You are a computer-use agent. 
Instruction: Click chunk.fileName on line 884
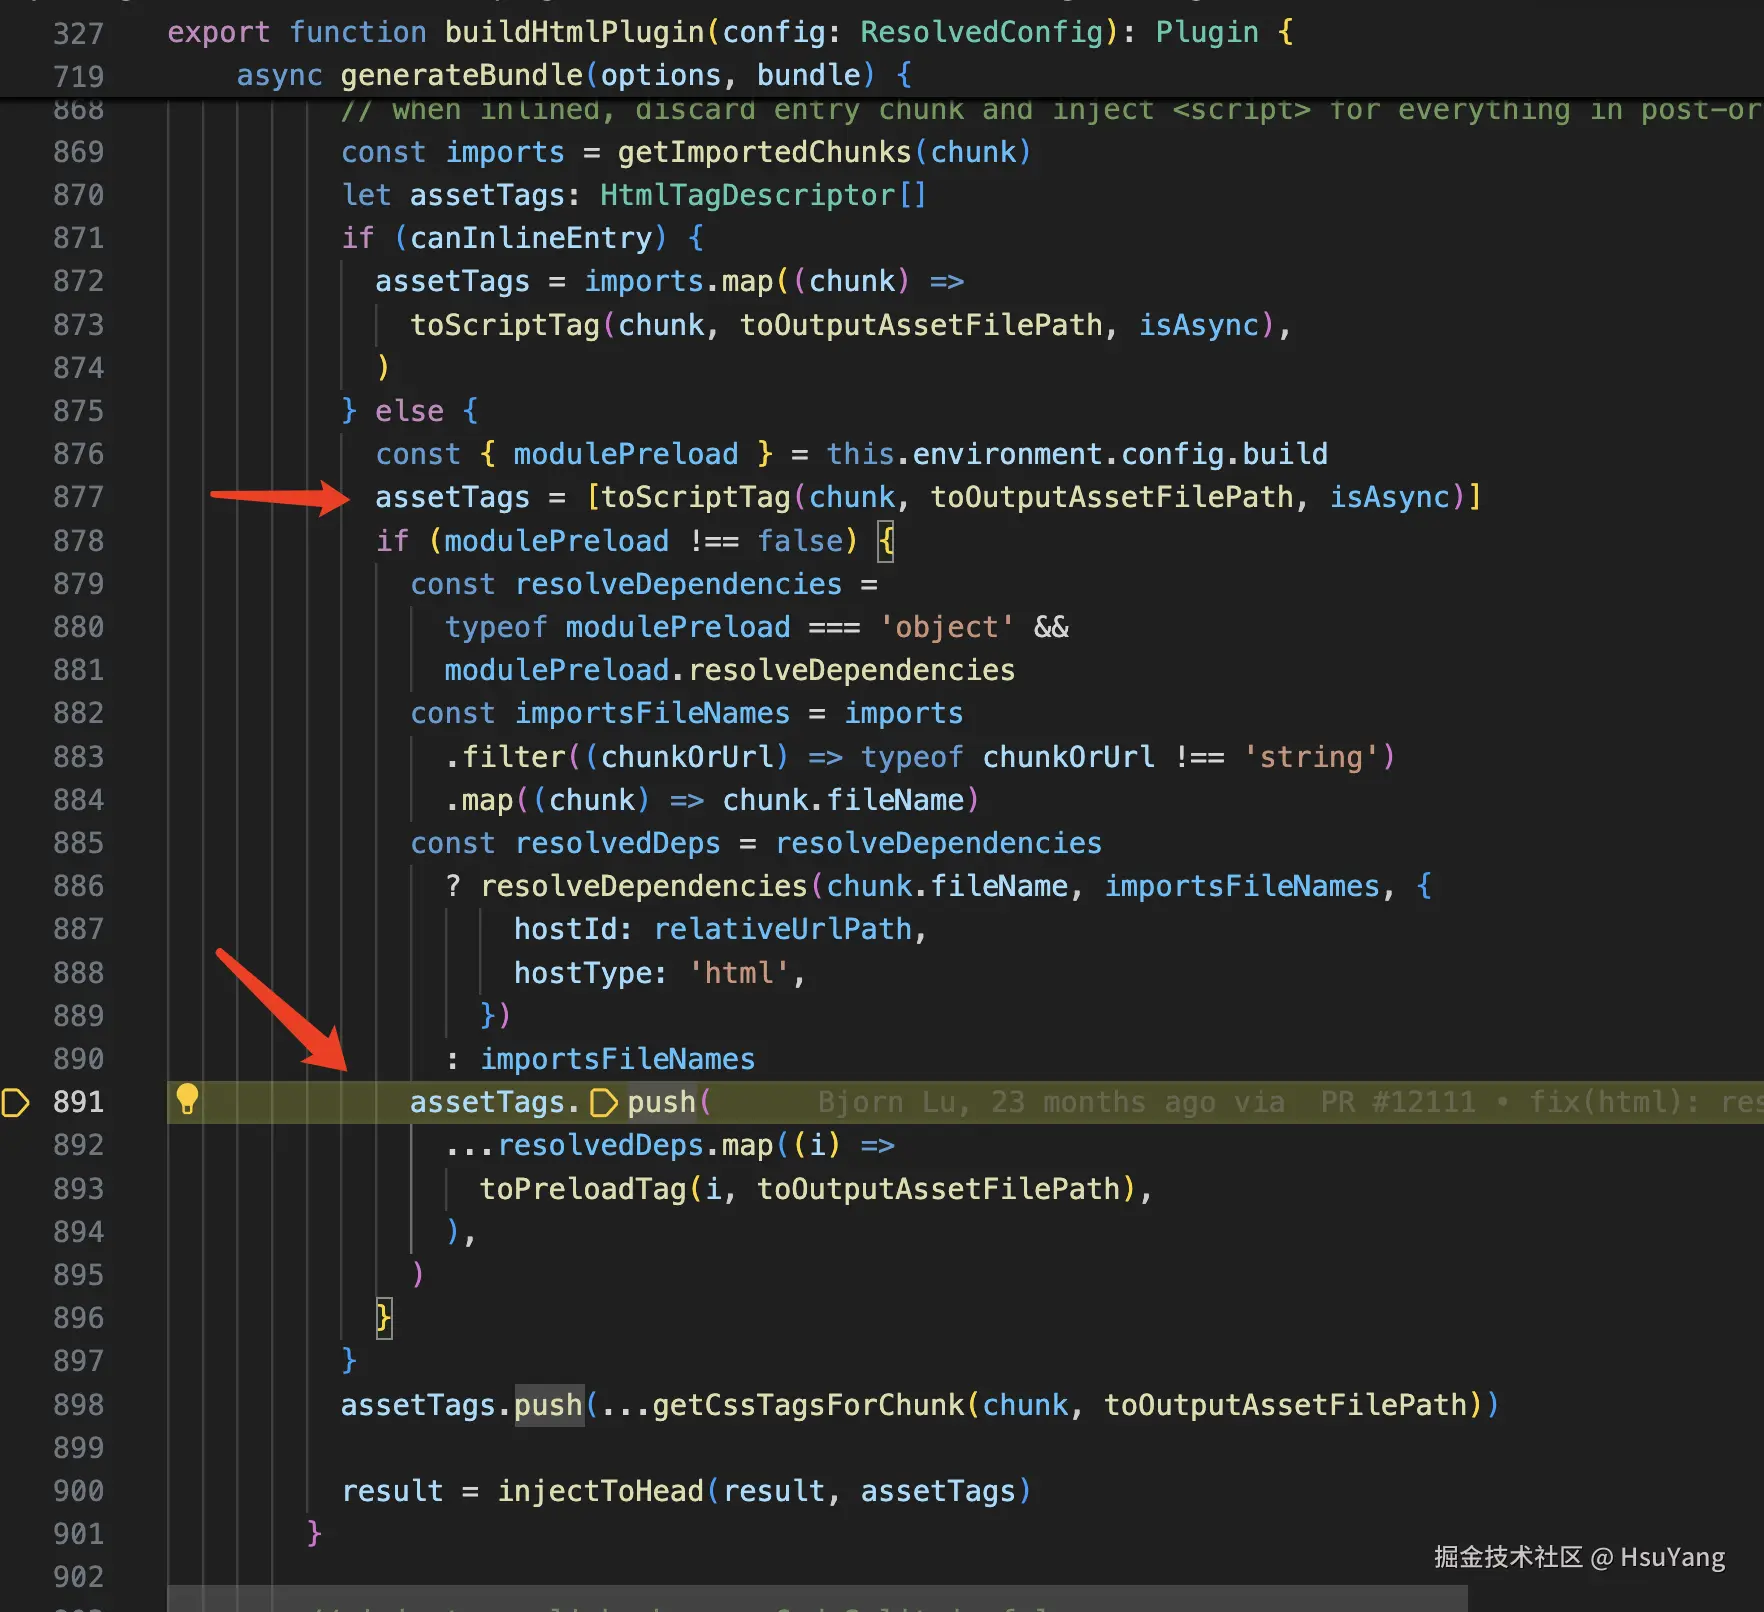click(843, 800)
